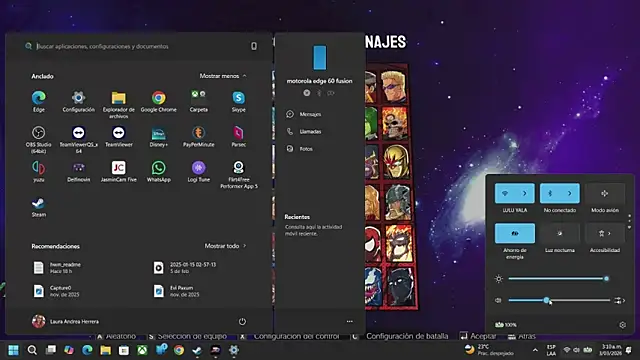This screenshot has width=640, height=360.
Task: Disable Ahorro de energía
Action: coord(515,233)
